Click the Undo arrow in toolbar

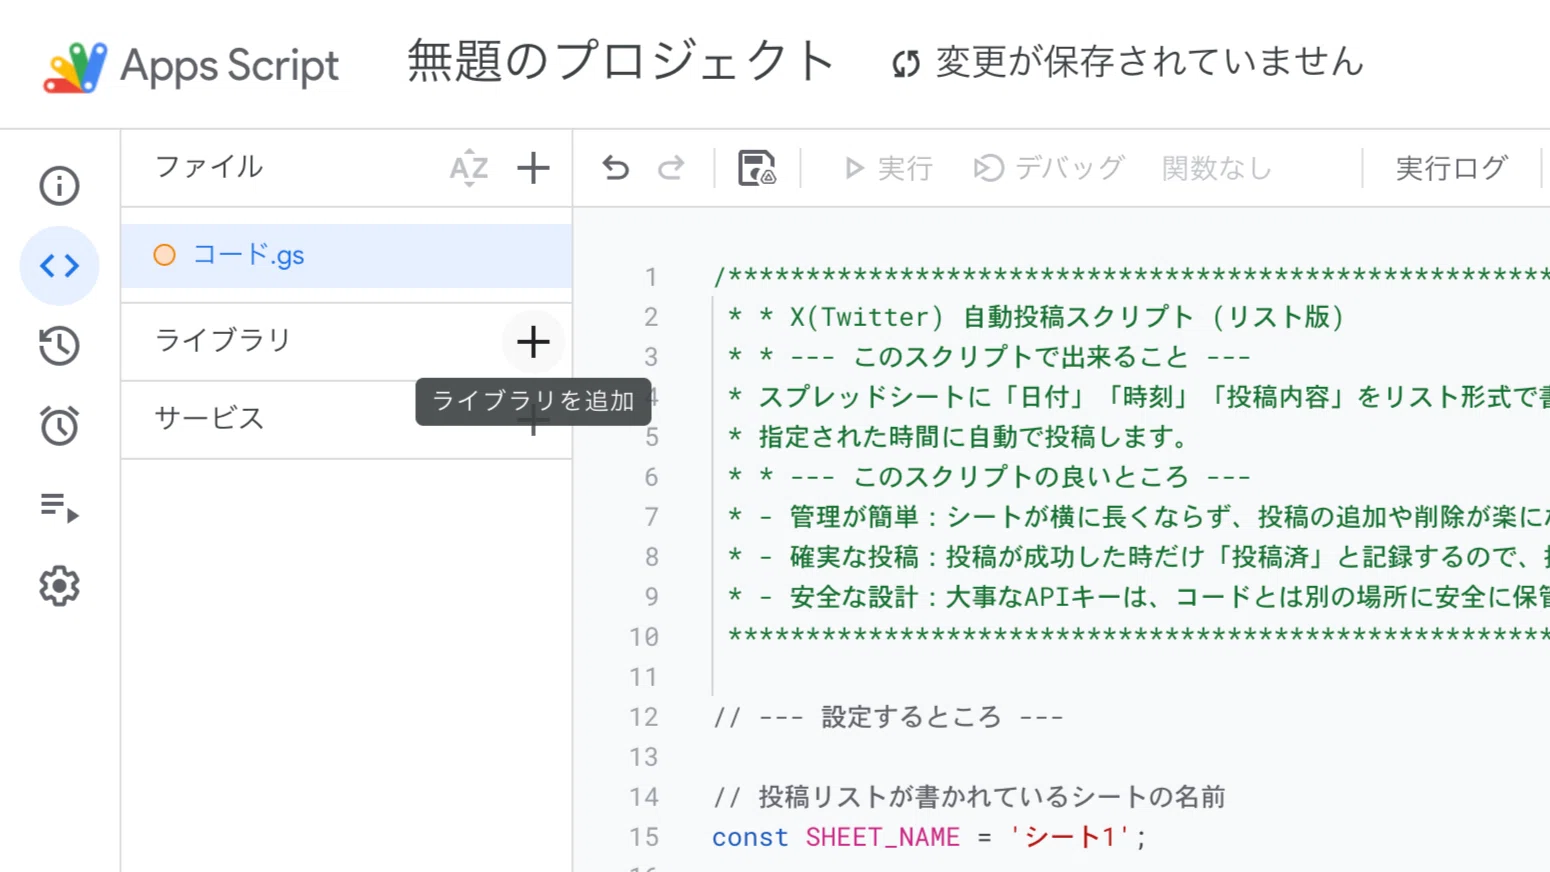click(x=616, y=168)
